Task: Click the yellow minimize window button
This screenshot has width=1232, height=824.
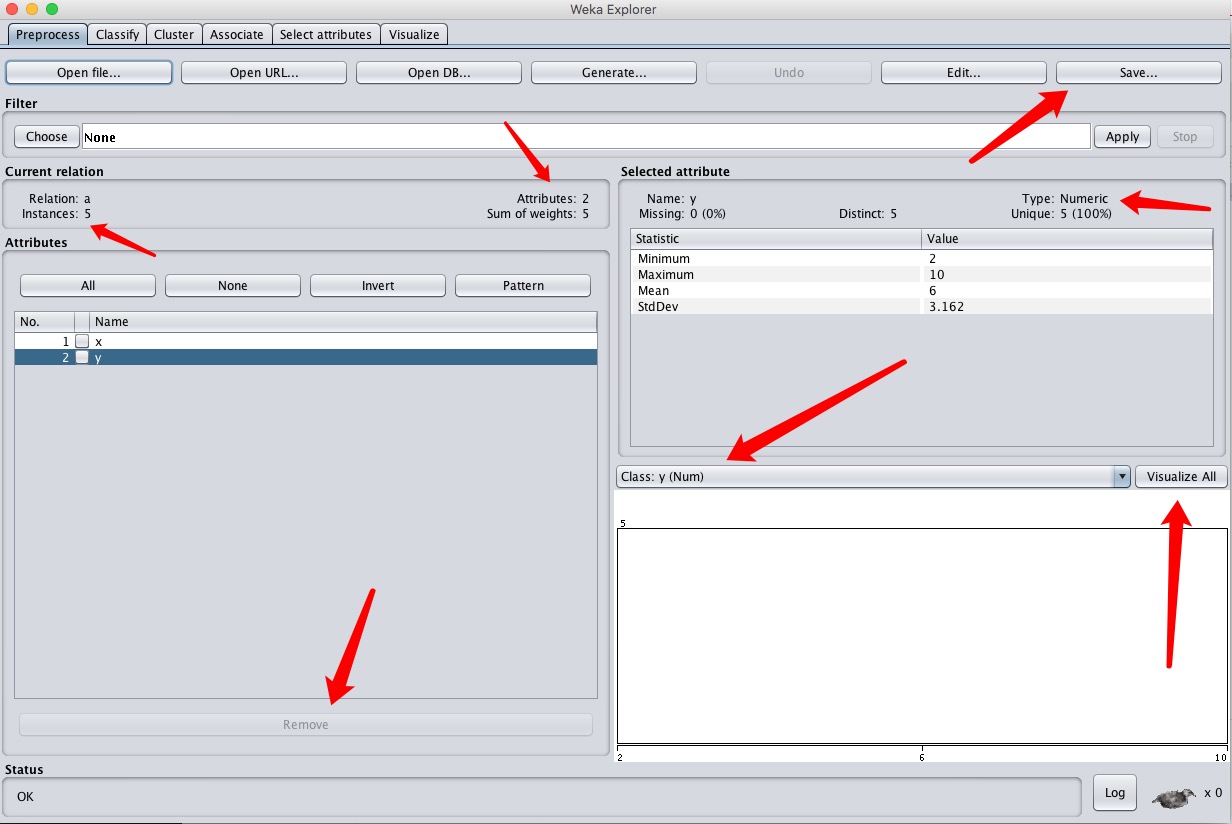Action: (x=32, y=9)
